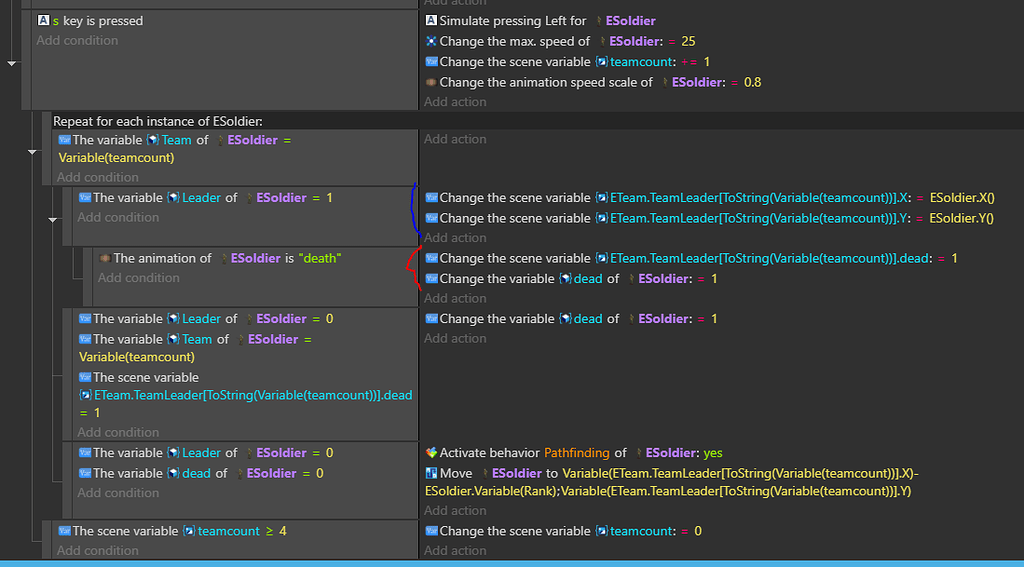Add condition under 's key is pressed'
Screen dimensions: 1024x567
tap(77, 41)
